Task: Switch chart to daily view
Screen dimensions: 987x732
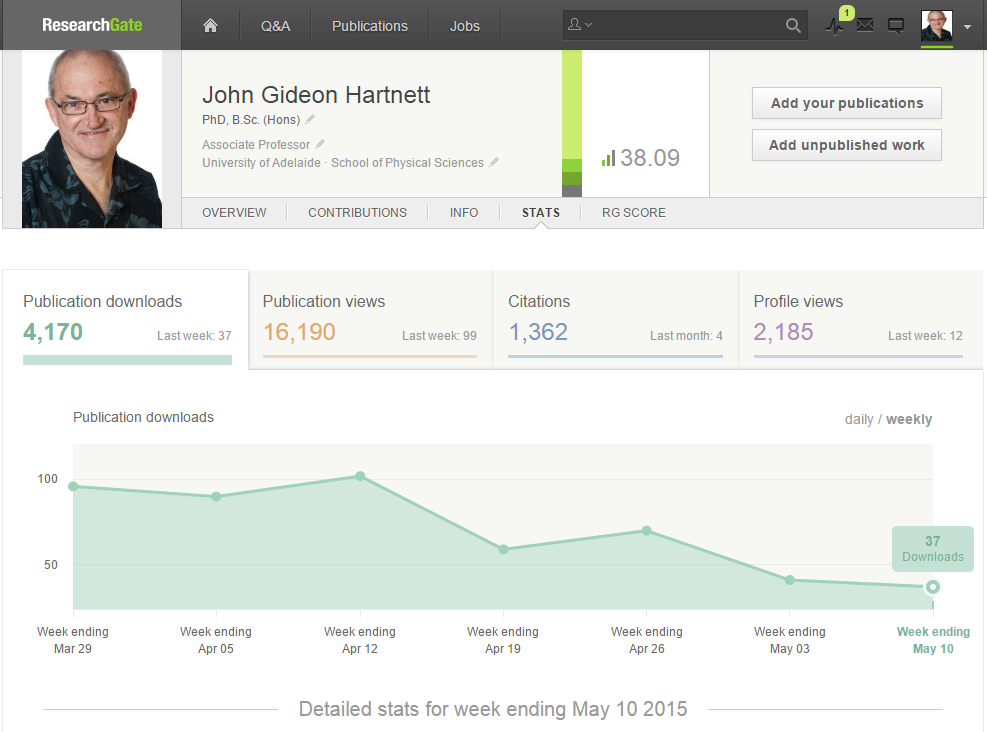Action: [x=859, y=420]
